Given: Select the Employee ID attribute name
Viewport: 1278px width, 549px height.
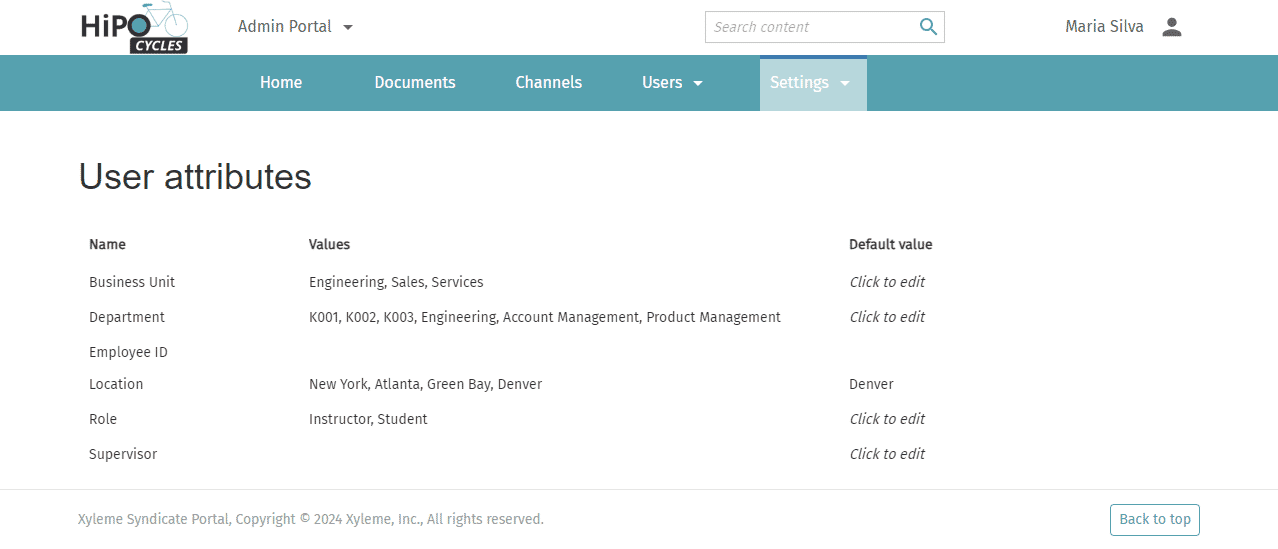Looking at the screenshot, I should click(128, 352).
